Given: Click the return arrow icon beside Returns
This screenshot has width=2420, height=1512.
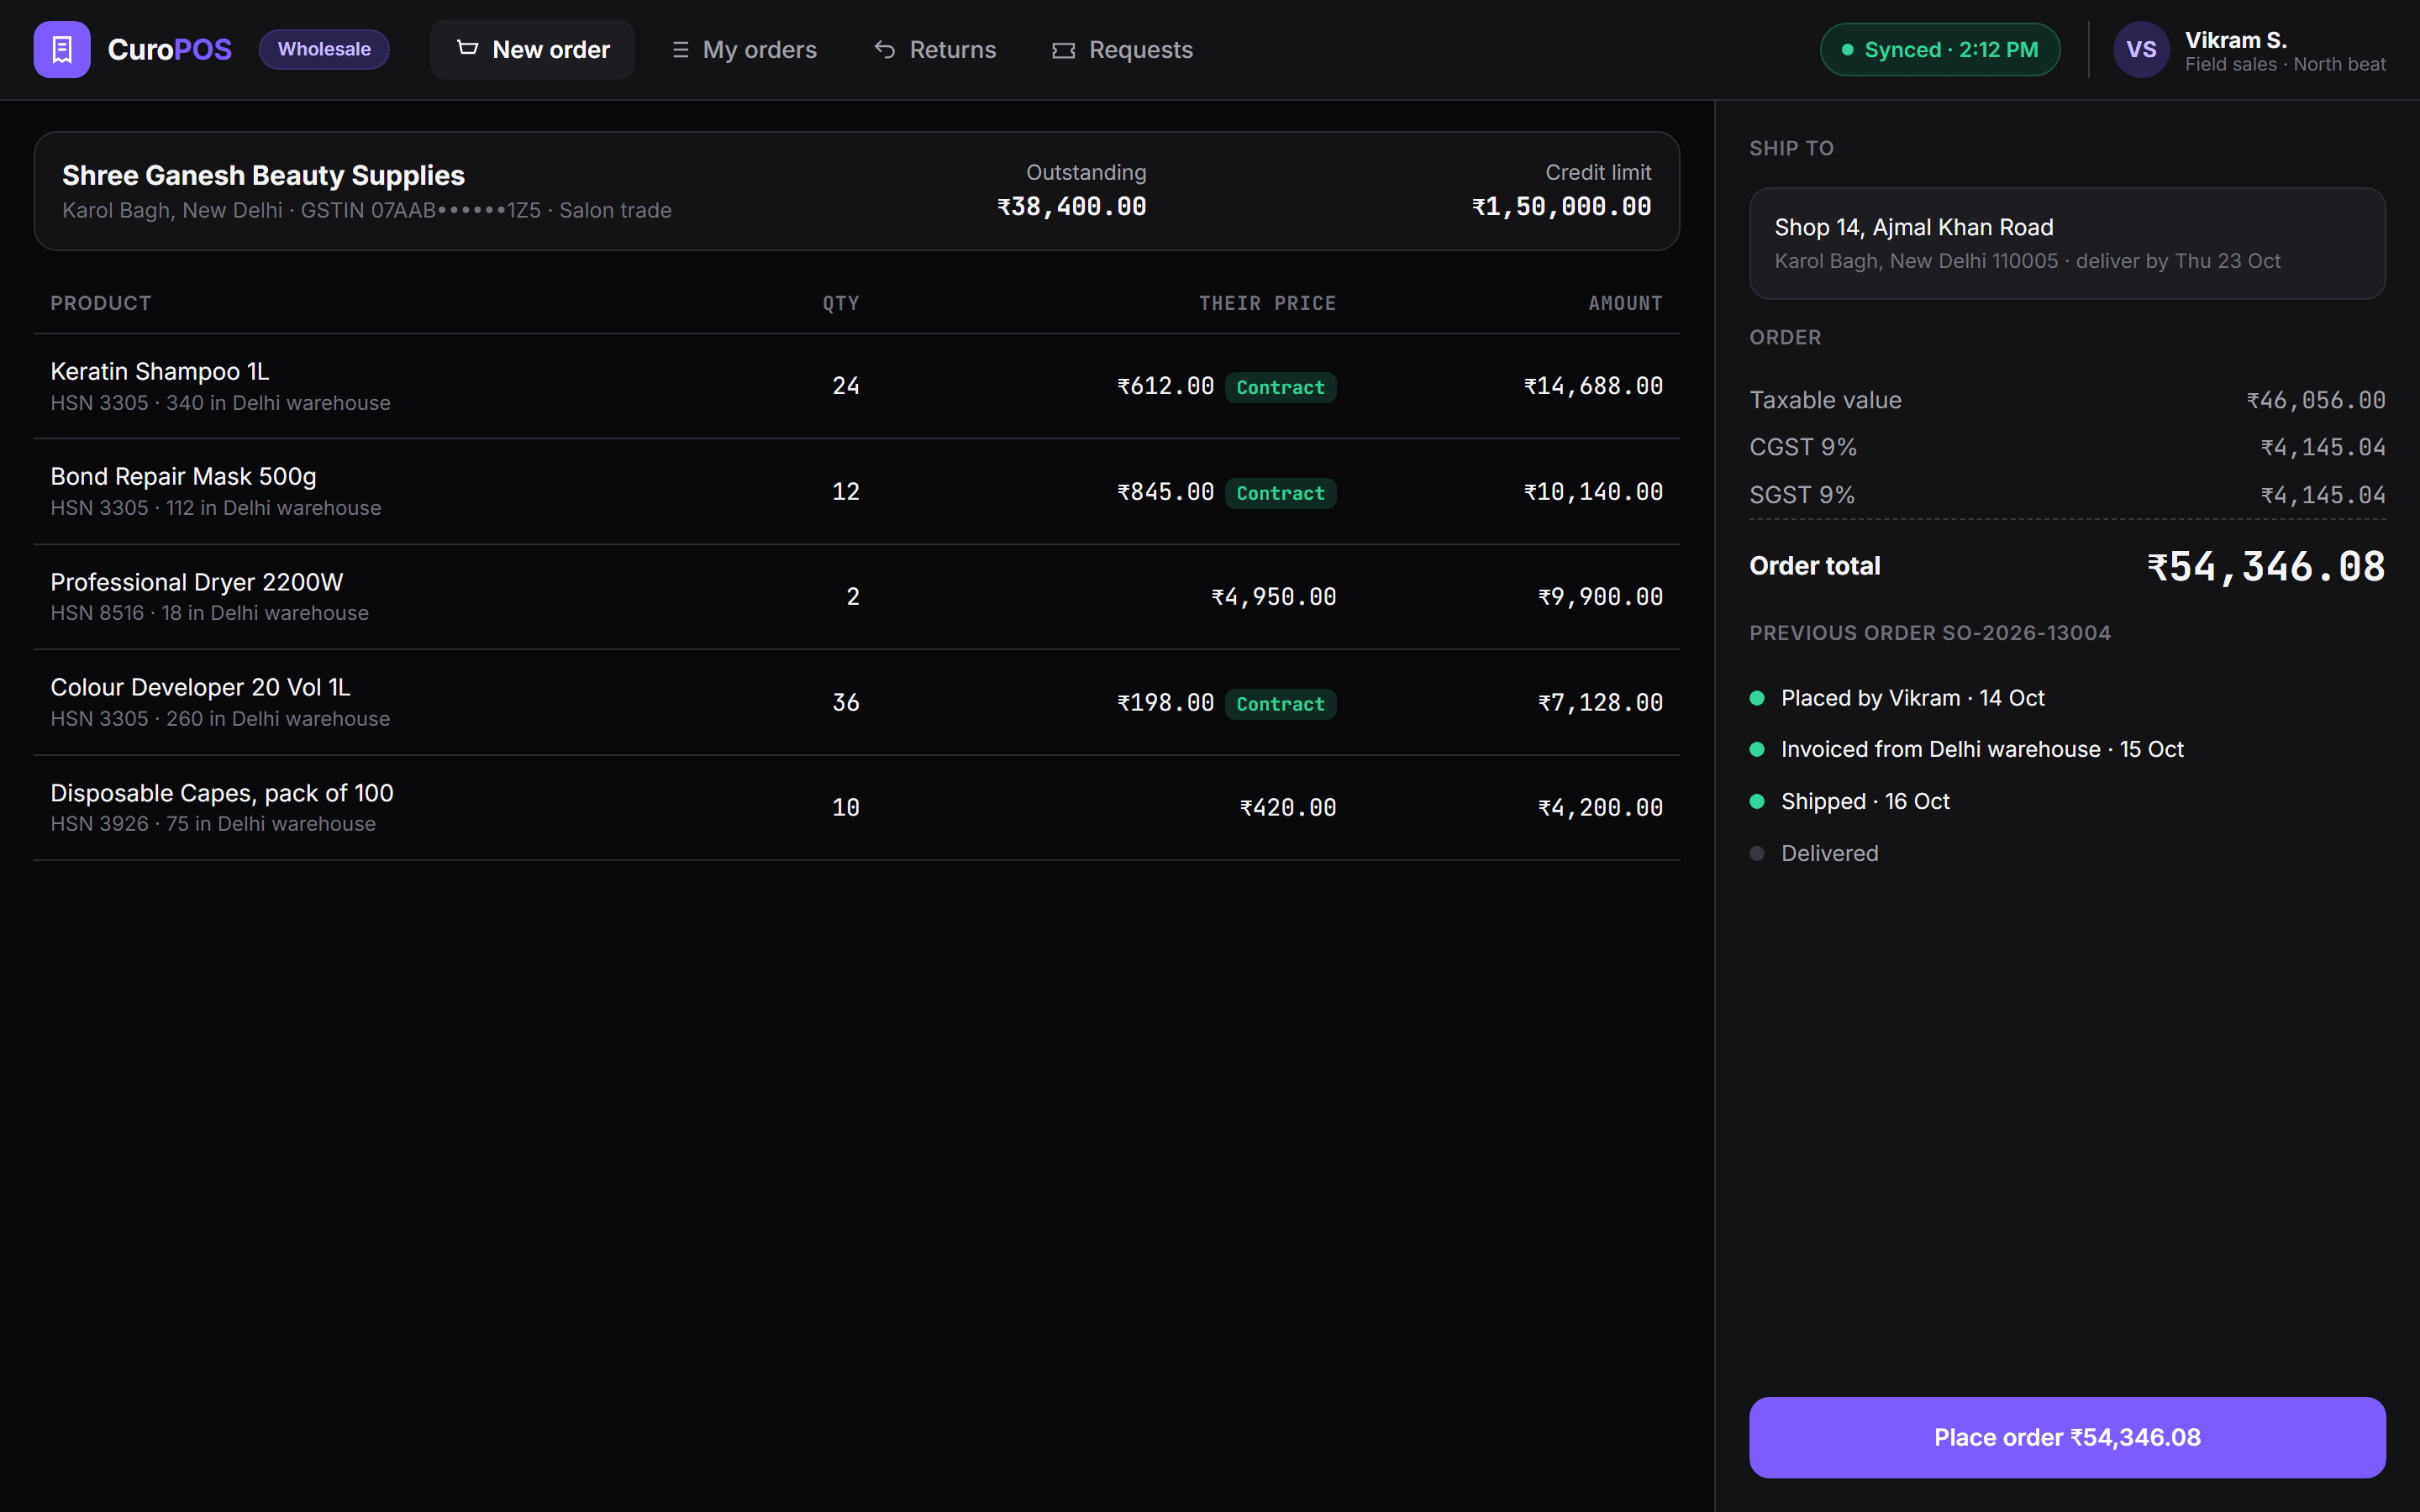Looking at the screenshot, I should [885, 49].
